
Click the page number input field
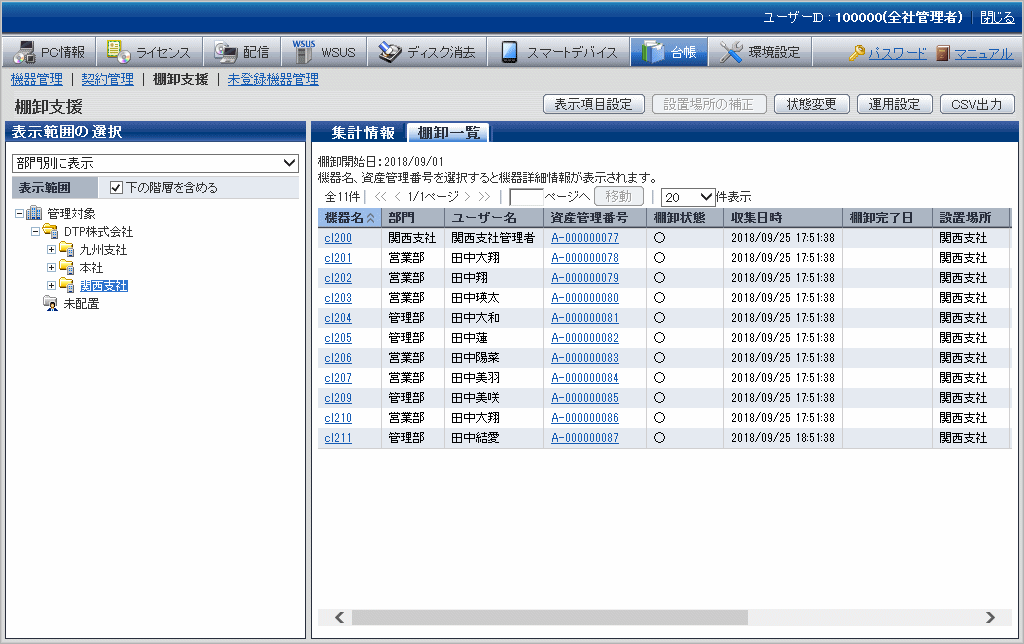pyautogui.click(x=526, y=197)
